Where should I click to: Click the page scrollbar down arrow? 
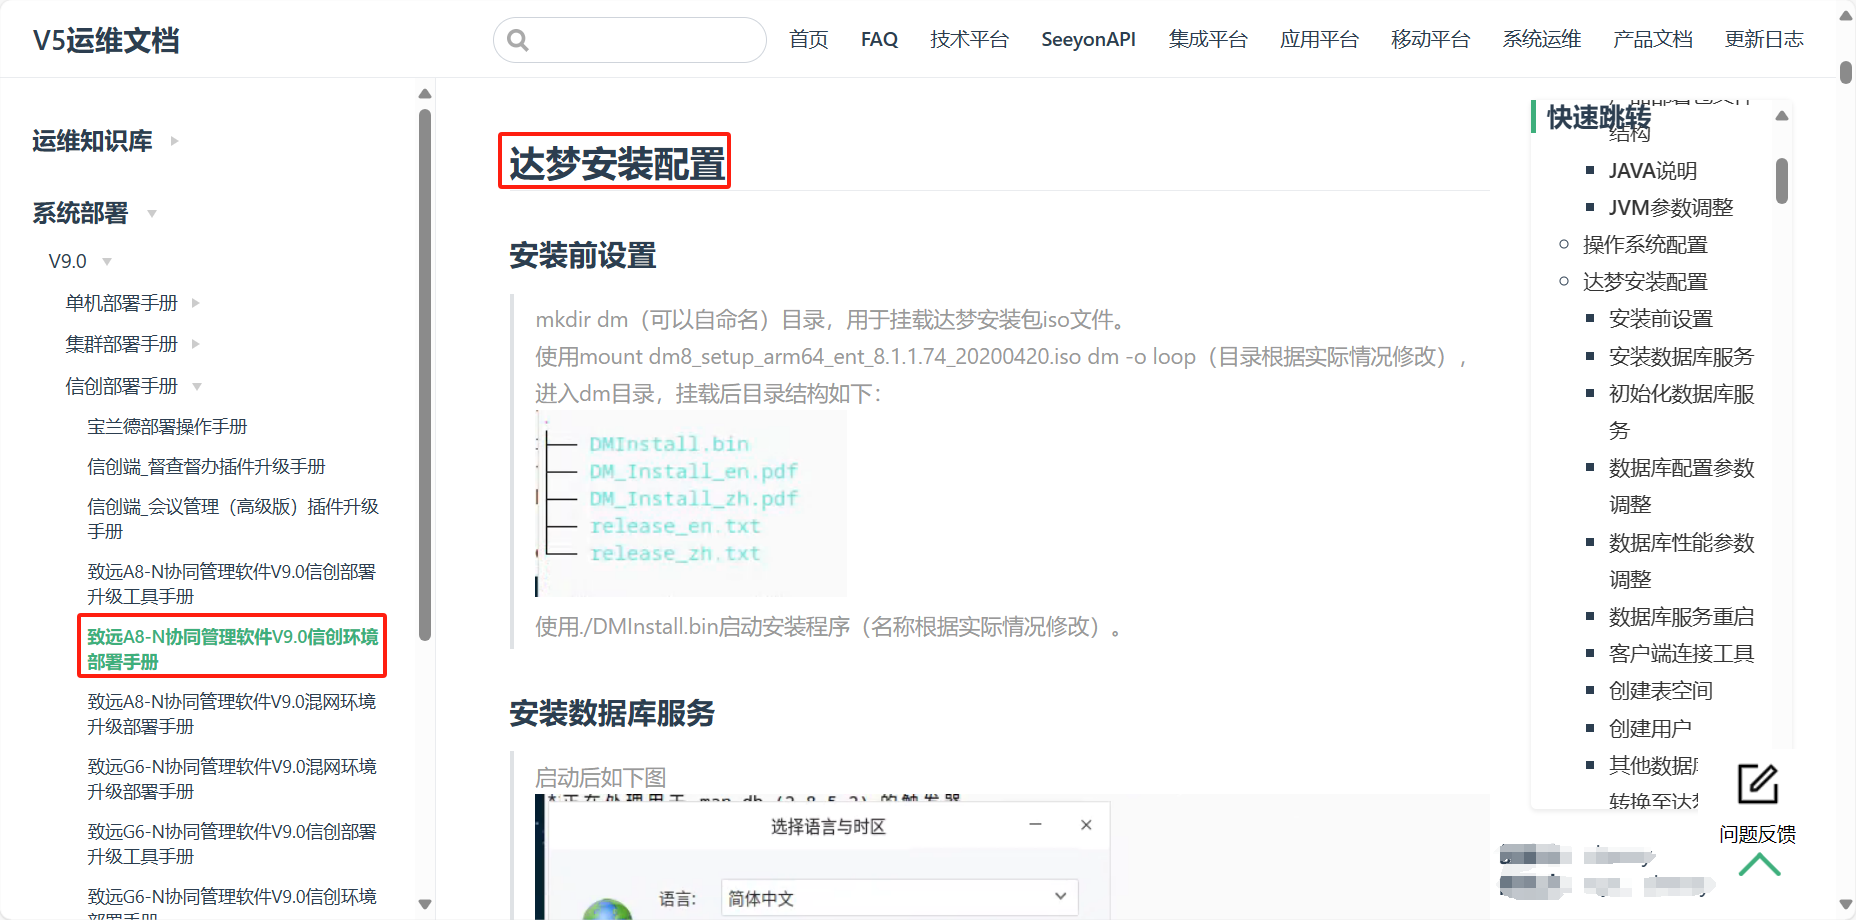pyautogui.click(x=1846, y=904)
